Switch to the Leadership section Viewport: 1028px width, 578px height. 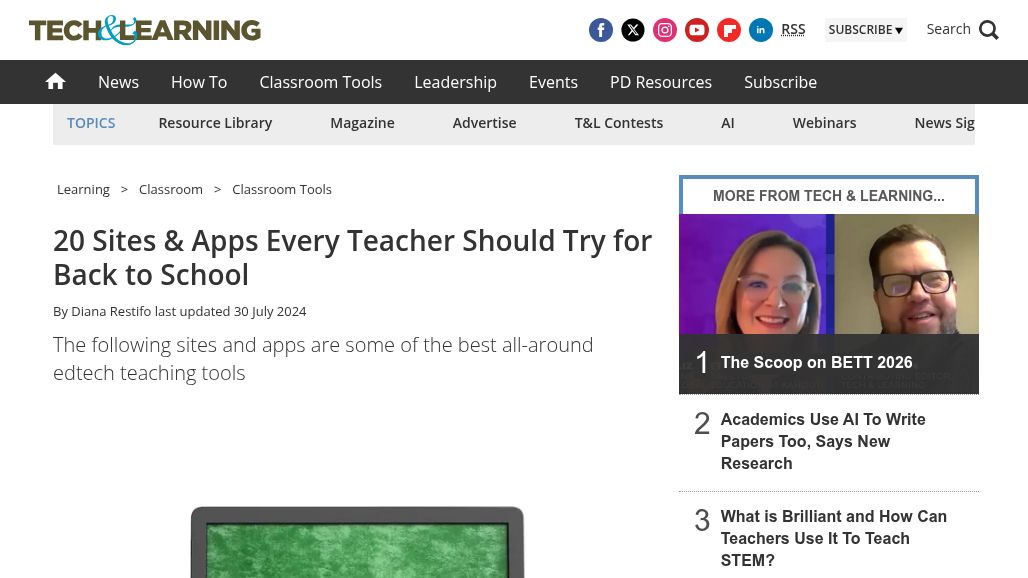pos(455,82)
